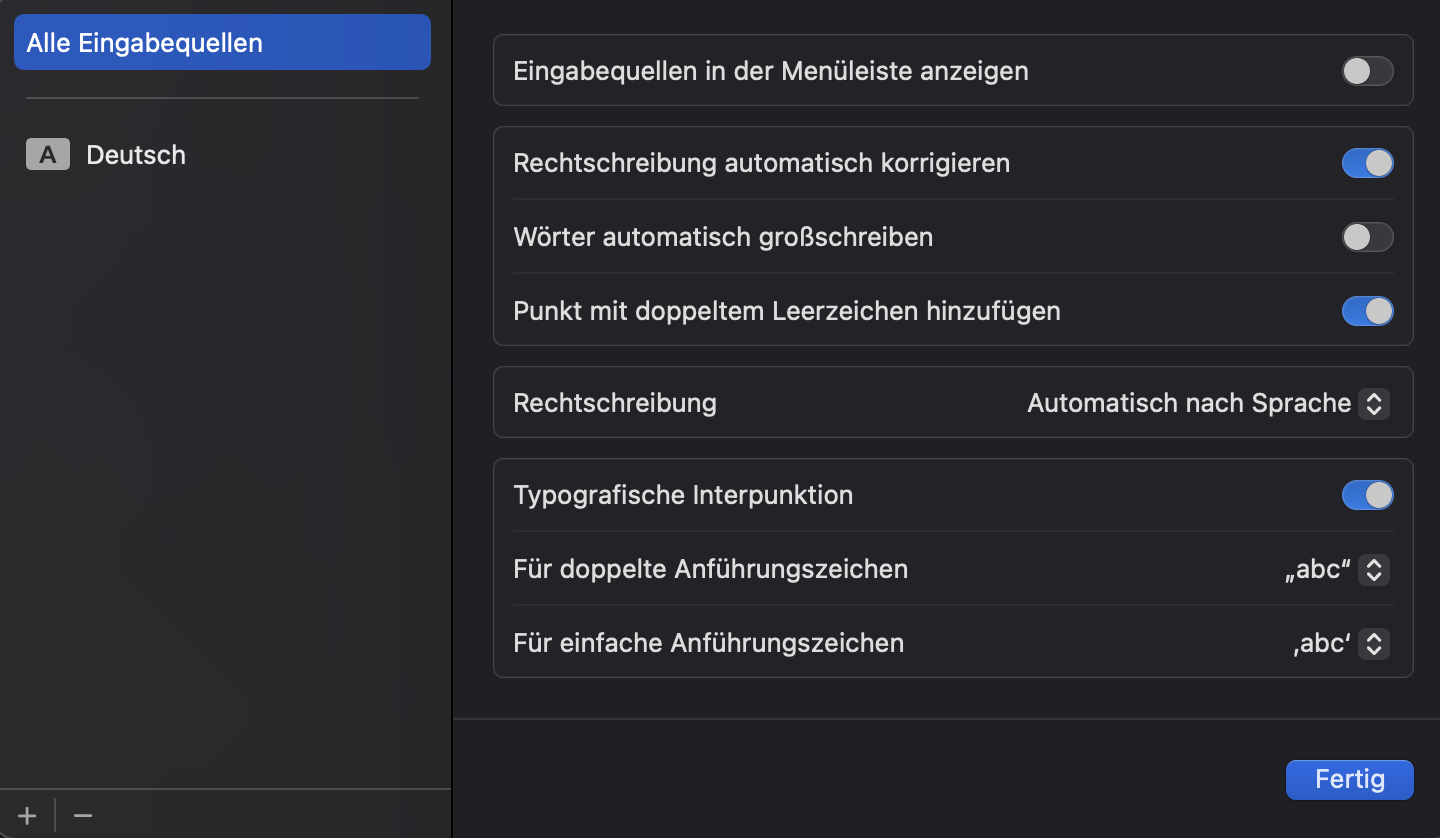This screenshot has height=838, width=1440.
Task: Click the Rechtschreibung dropdown chevron arrows
Action: pyautogui.click(x=1374, y=403)
